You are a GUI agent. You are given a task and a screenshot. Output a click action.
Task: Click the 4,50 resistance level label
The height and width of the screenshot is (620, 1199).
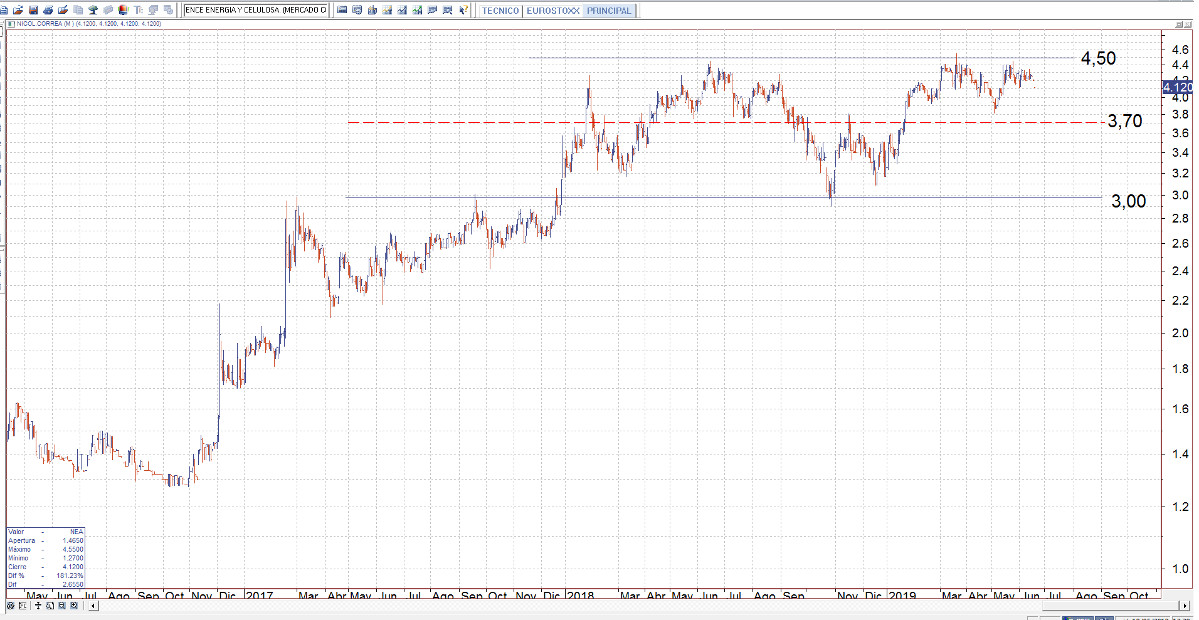pos(1098,59)
